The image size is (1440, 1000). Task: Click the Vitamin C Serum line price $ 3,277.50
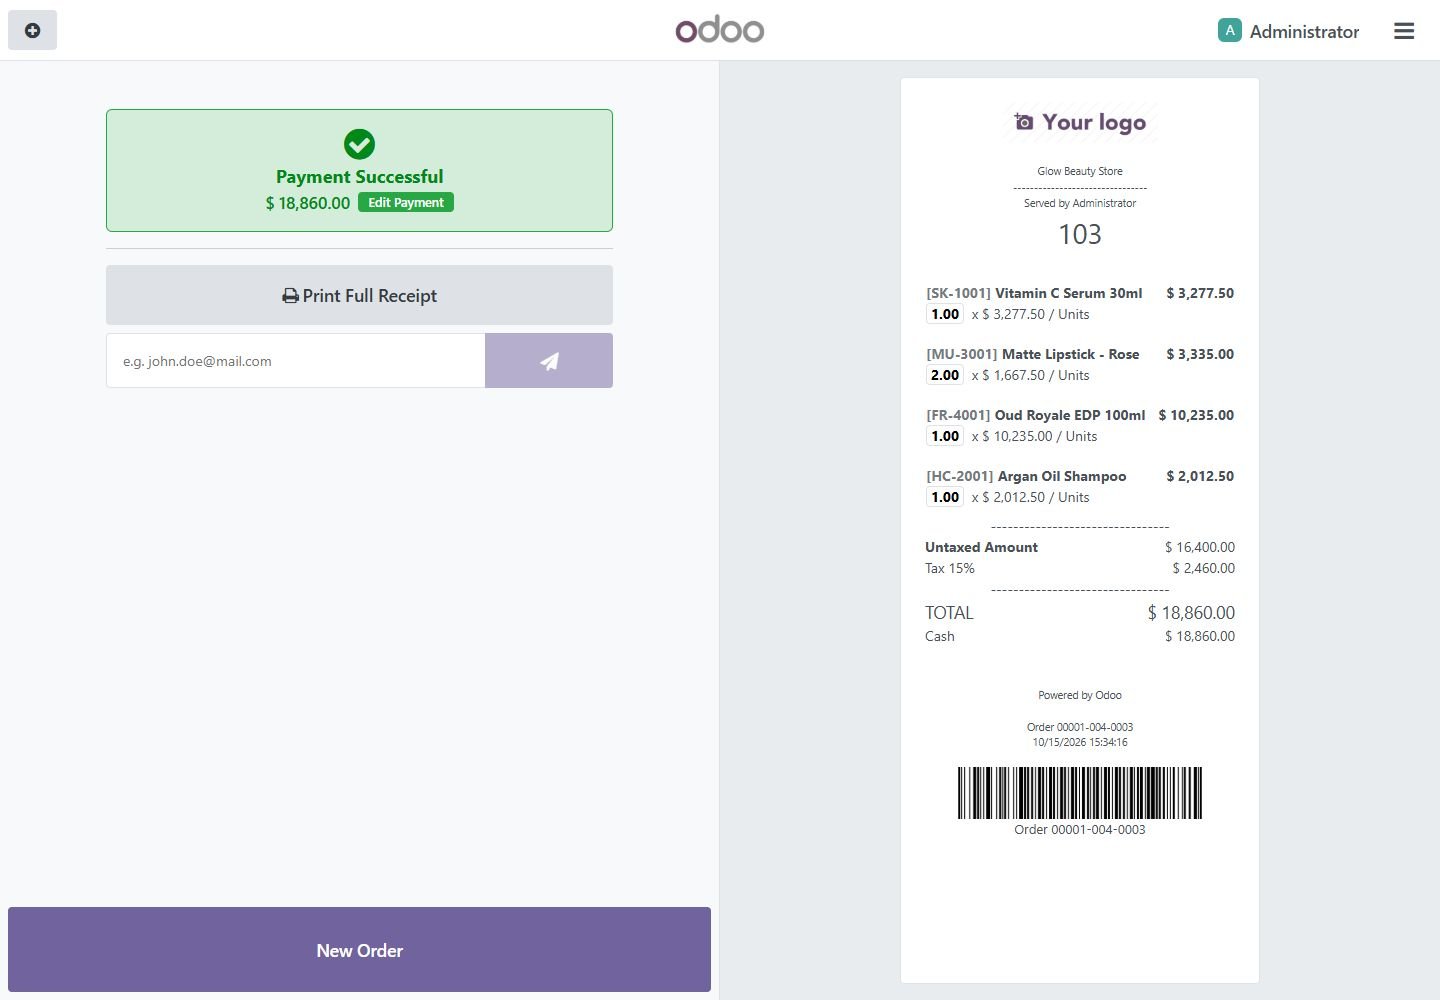(x=1200, y=293)
